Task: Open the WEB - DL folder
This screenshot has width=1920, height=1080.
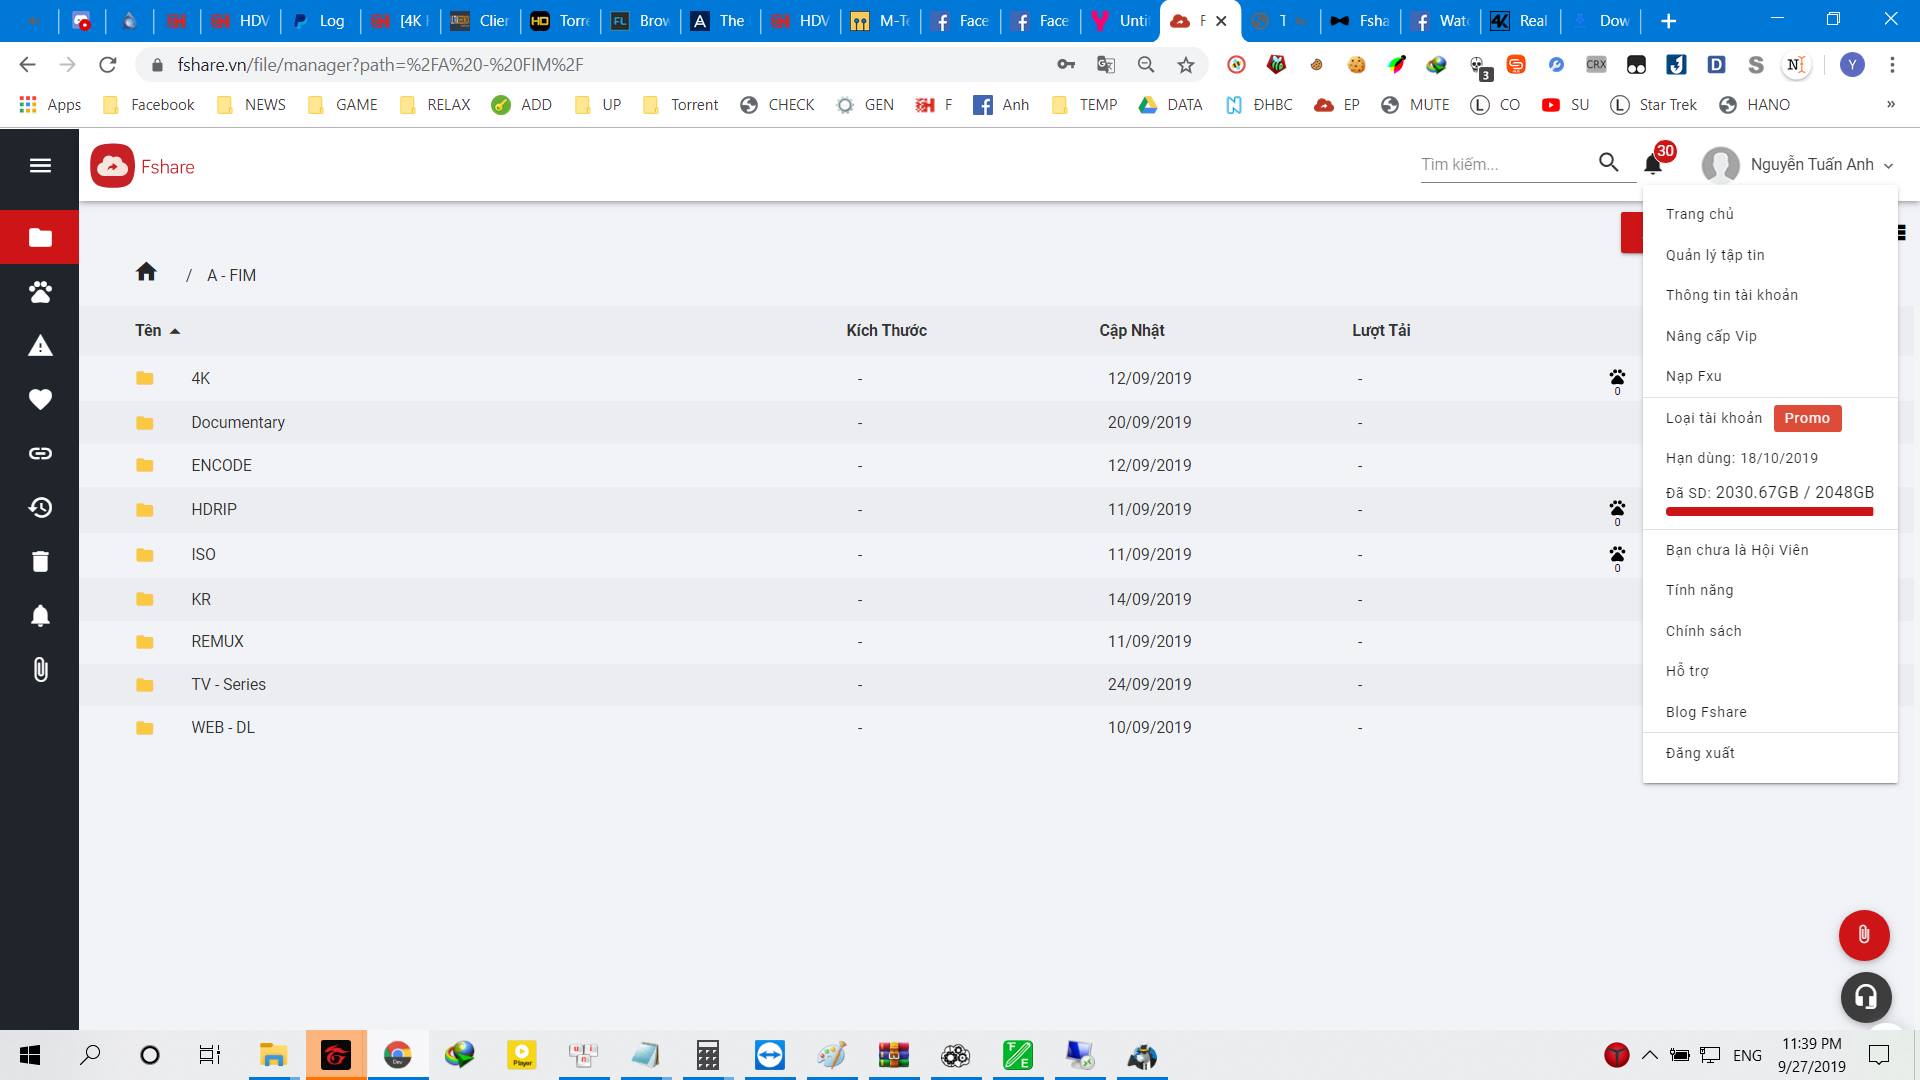Action: click(223, 727)
